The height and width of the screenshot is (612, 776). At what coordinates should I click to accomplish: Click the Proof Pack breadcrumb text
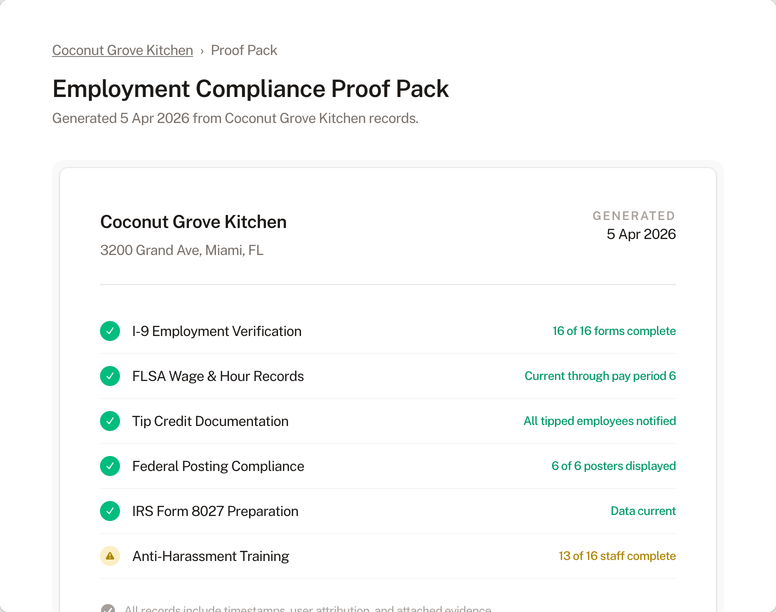(x=244, y=50)
